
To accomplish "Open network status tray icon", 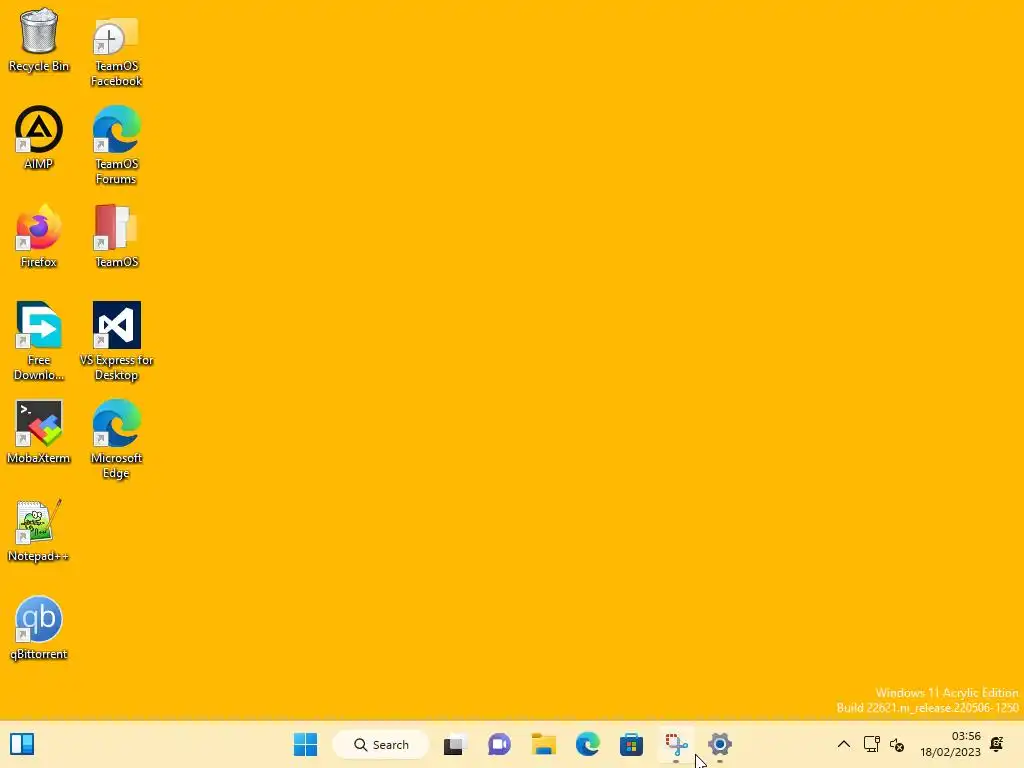I will [x=871, y=744].
